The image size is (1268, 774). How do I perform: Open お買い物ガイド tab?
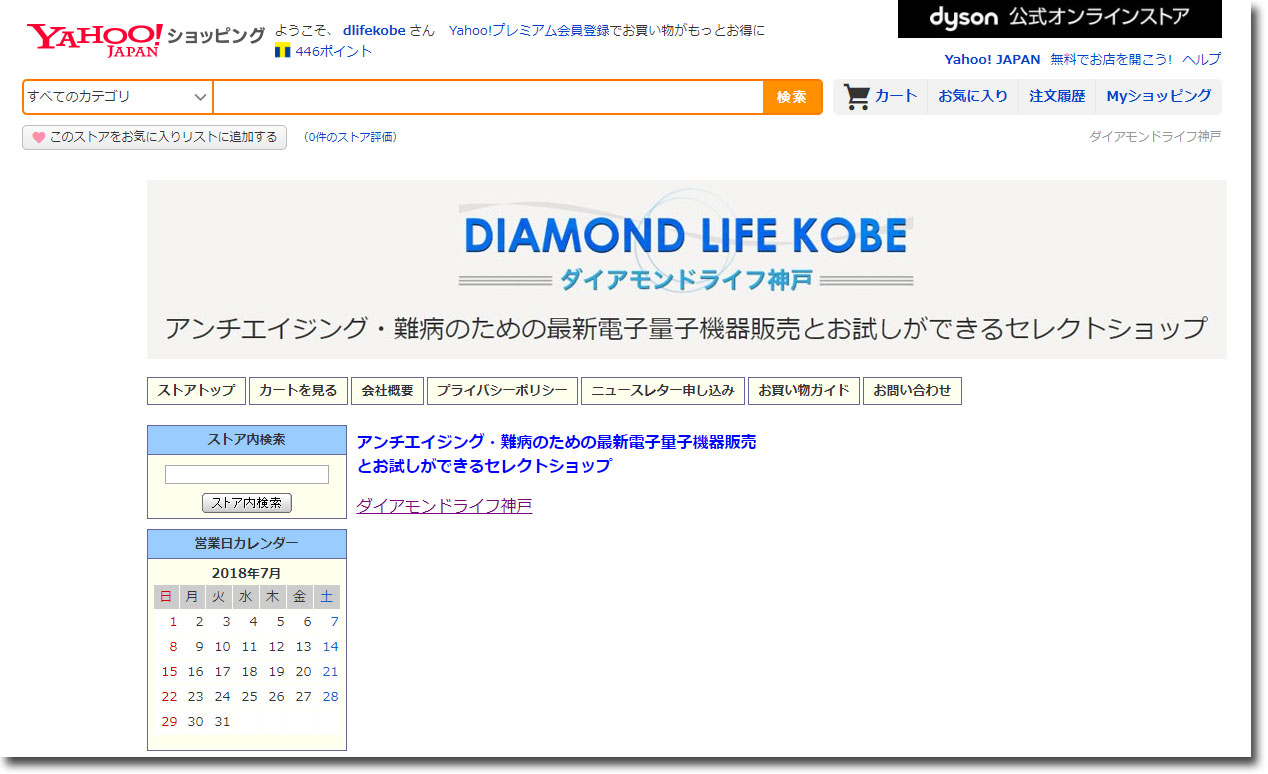coord(804,391)
